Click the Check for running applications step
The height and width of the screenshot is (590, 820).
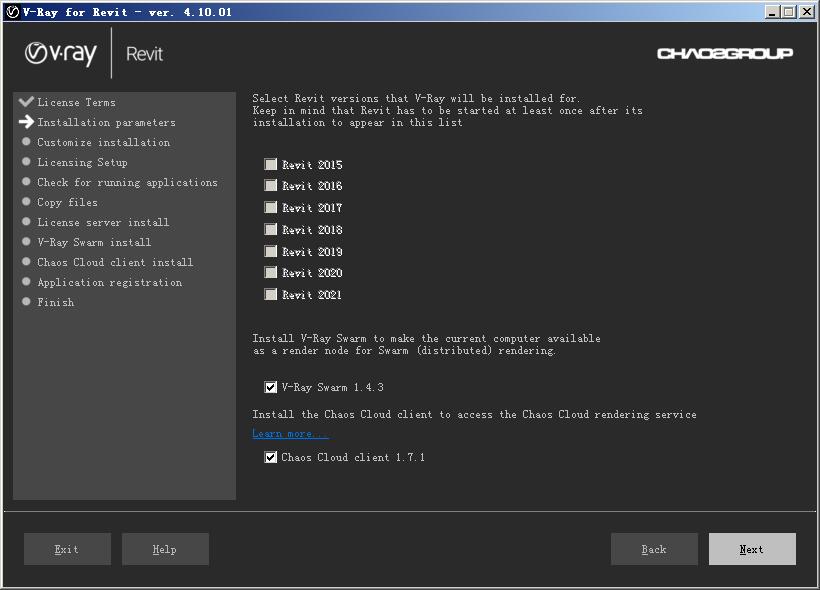tap(127, 182)
